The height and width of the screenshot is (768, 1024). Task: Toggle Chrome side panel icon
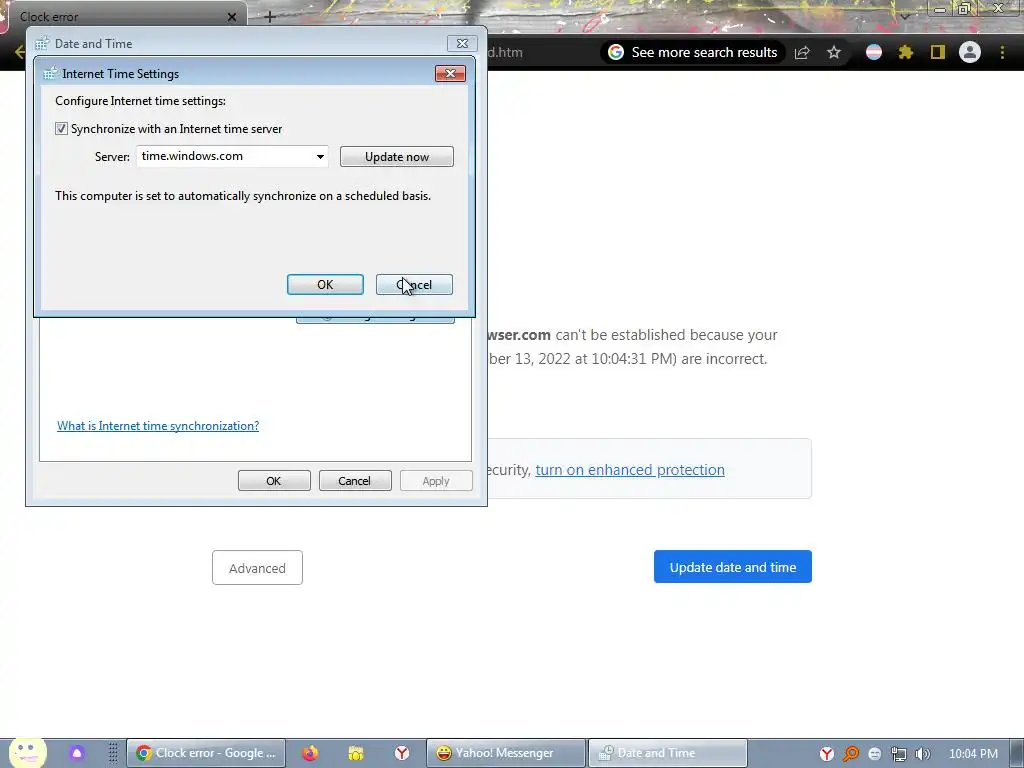tap(938, 52)
